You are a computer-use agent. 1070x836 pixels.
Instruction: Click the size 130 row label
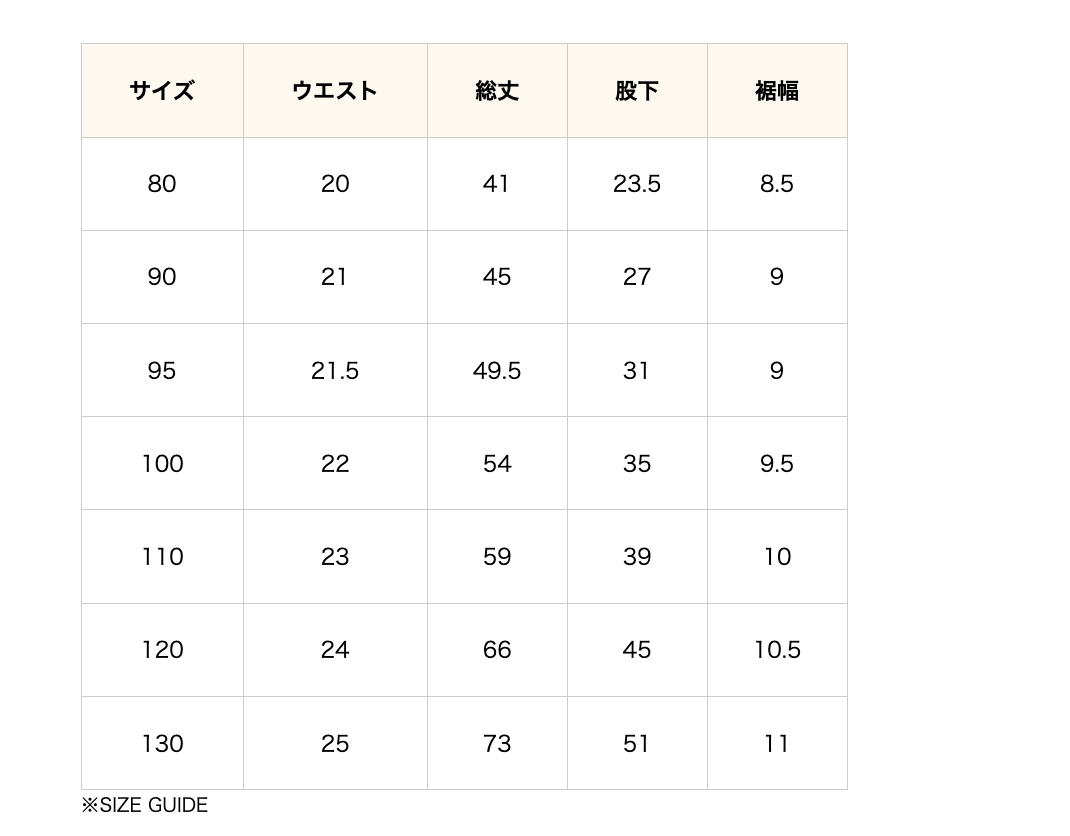pos(162,744)
